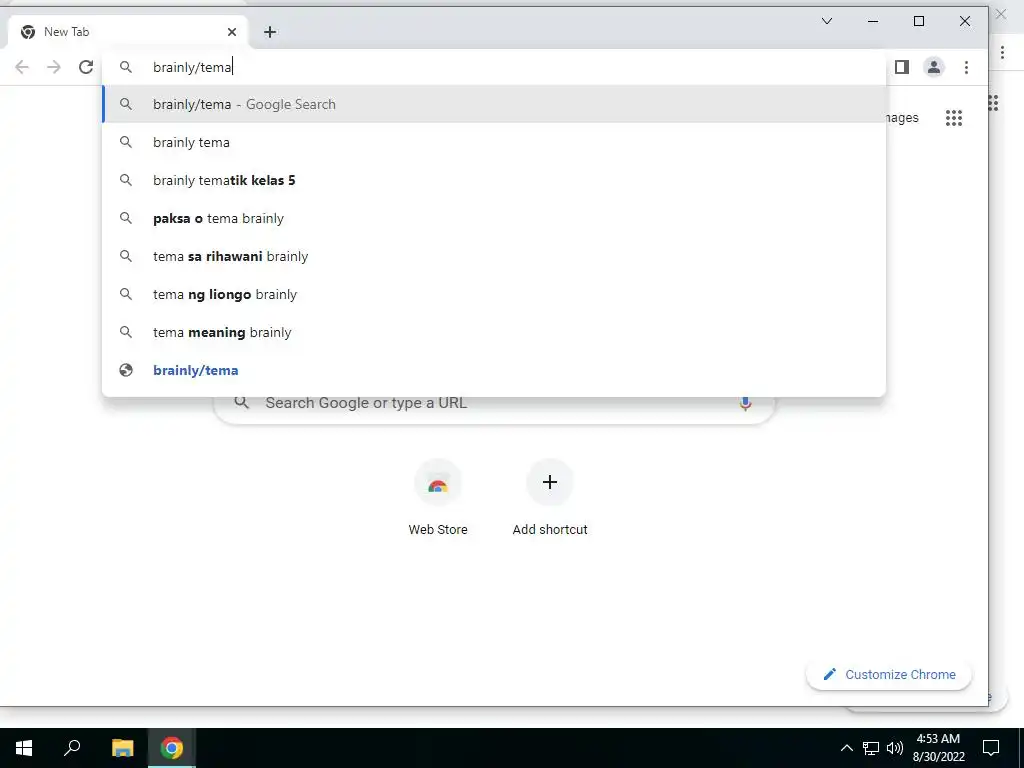This screenshot has height=768, width=1024.
Task: Click the magnifier icon in address bar
Action: tap(126, 67)
